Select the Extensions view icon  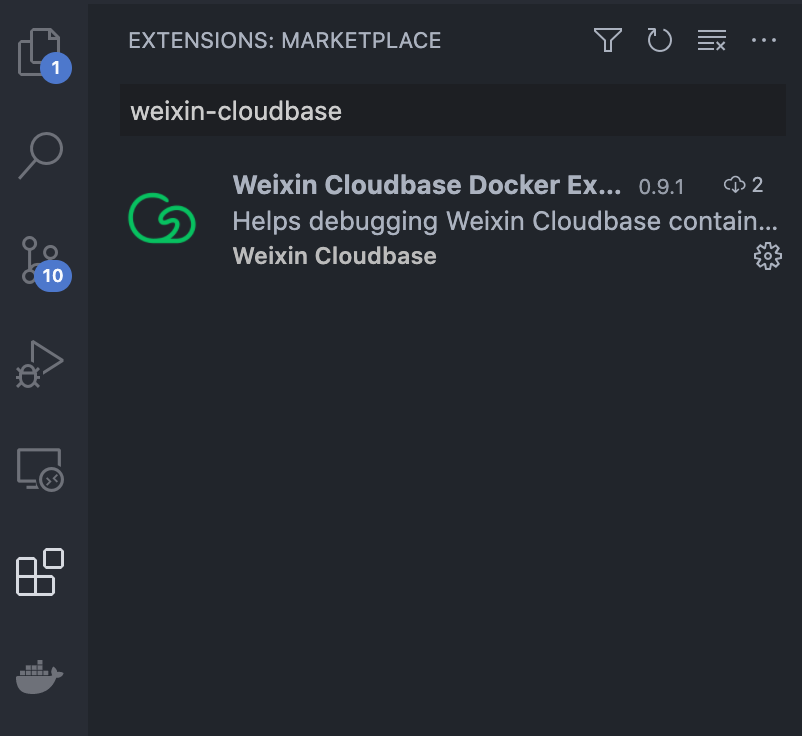pyautogui.click(x=40, y=573)
